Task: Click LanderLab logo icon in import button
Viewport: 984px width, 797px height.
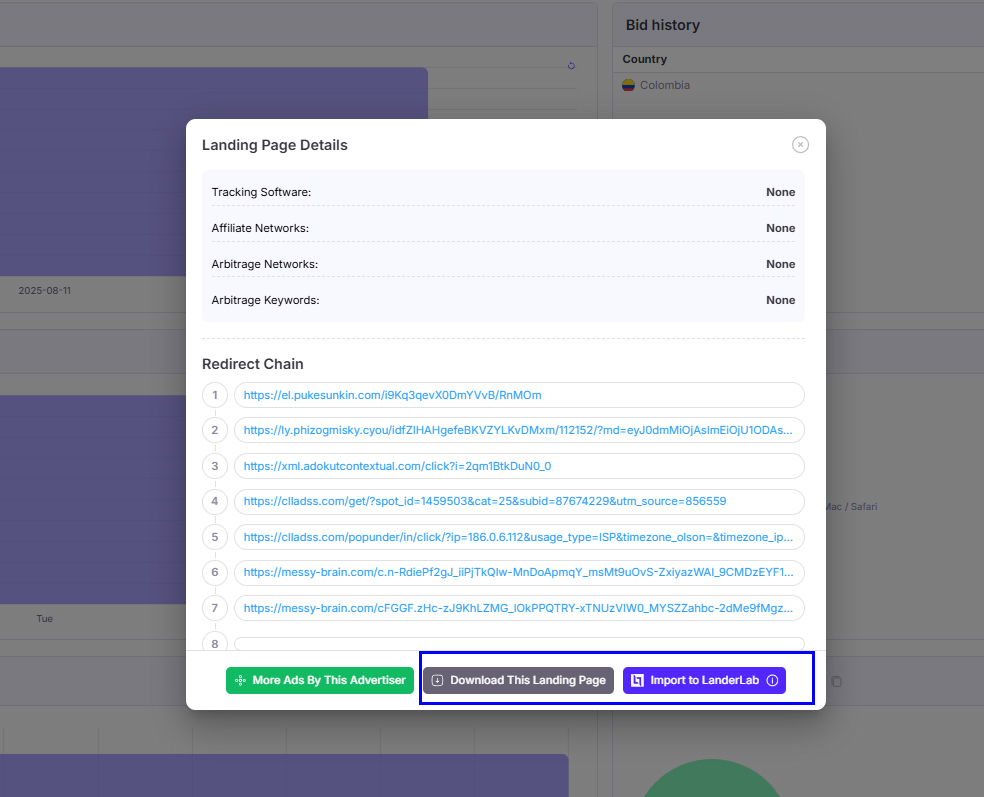Action: [x=637, y=680]
